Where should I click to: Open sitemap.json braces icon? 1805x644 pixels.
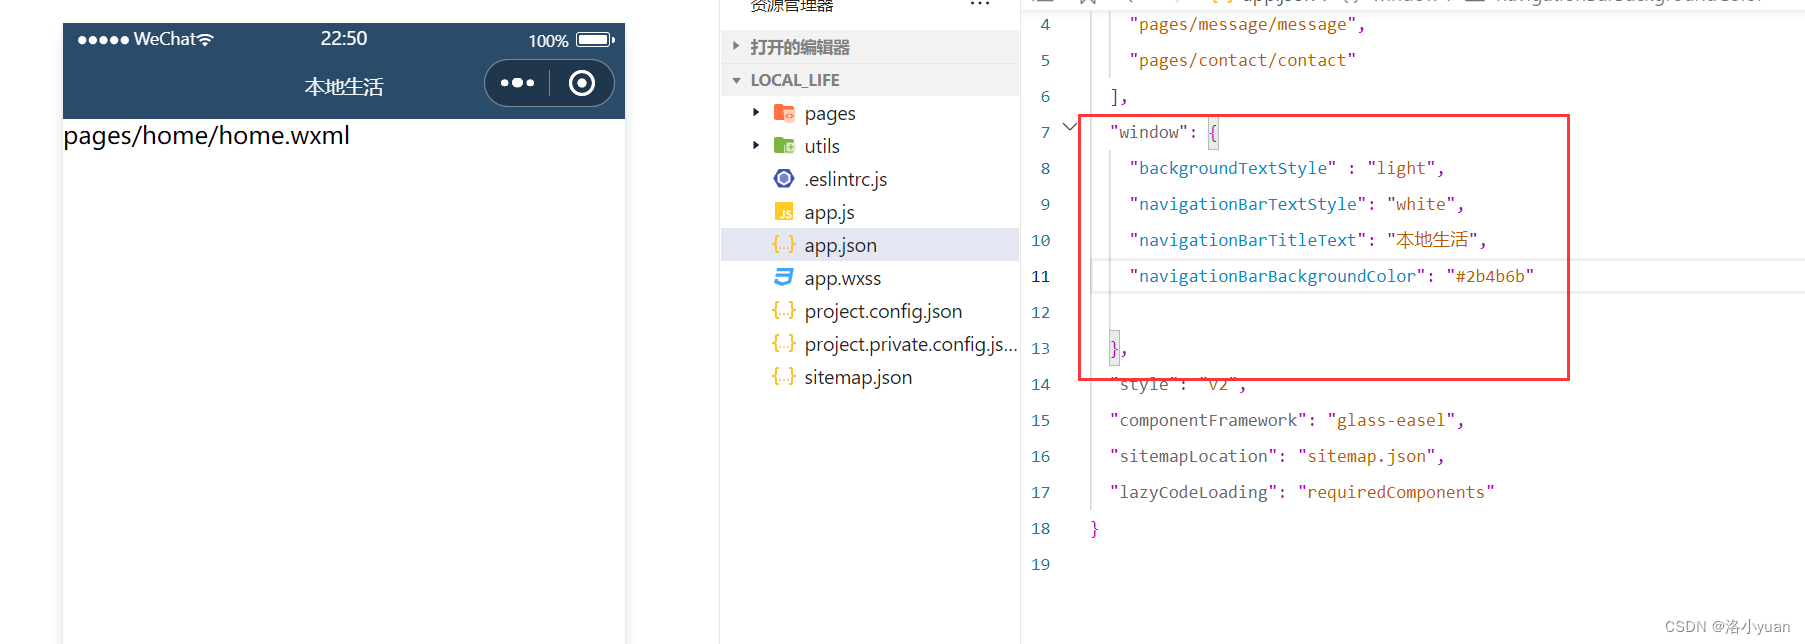point(784,377)
